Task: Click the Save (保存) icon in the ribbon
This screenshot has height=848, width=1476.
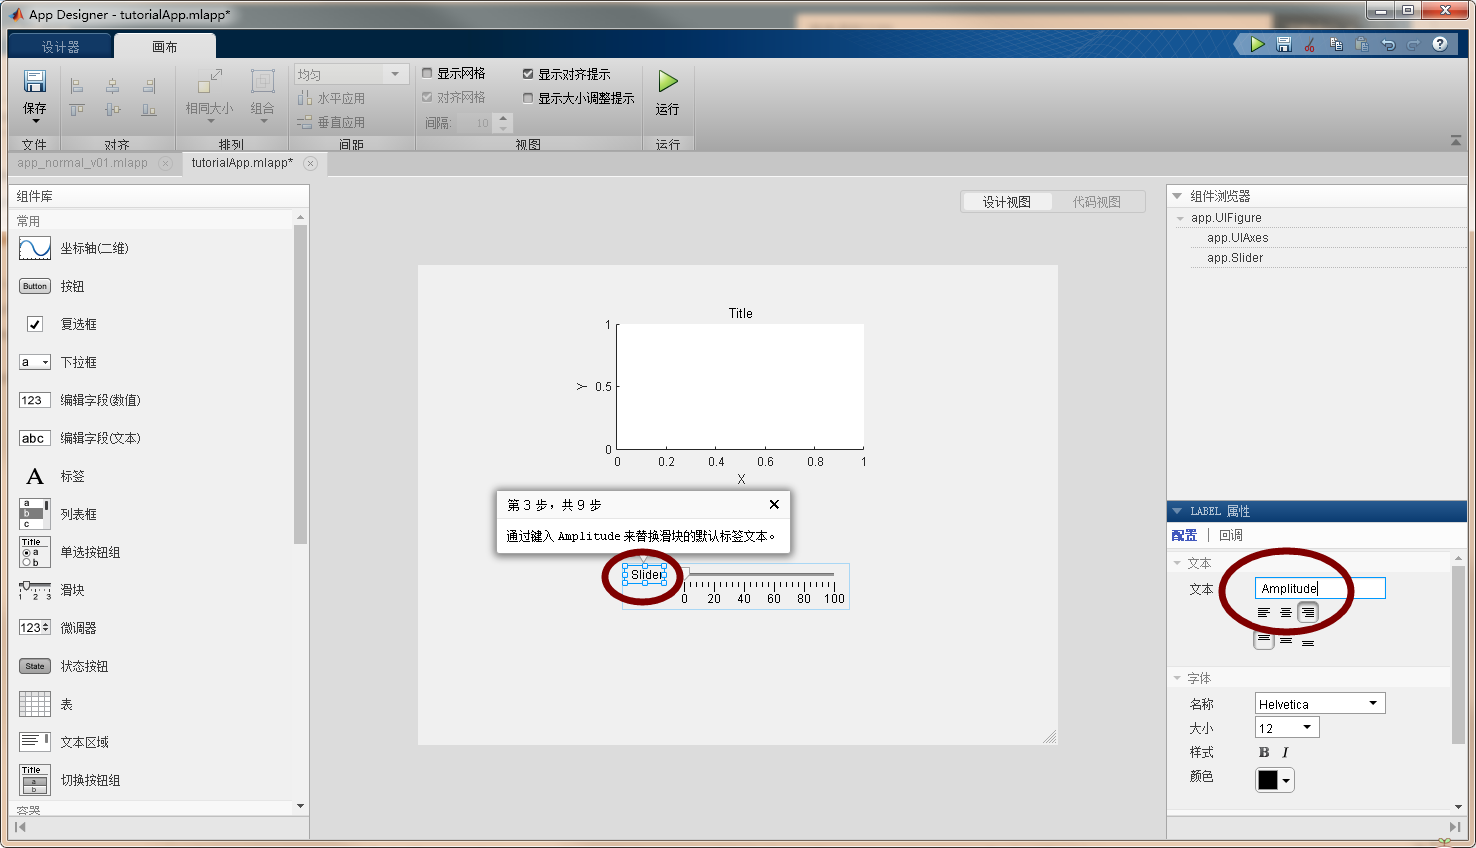Action: 35,82
